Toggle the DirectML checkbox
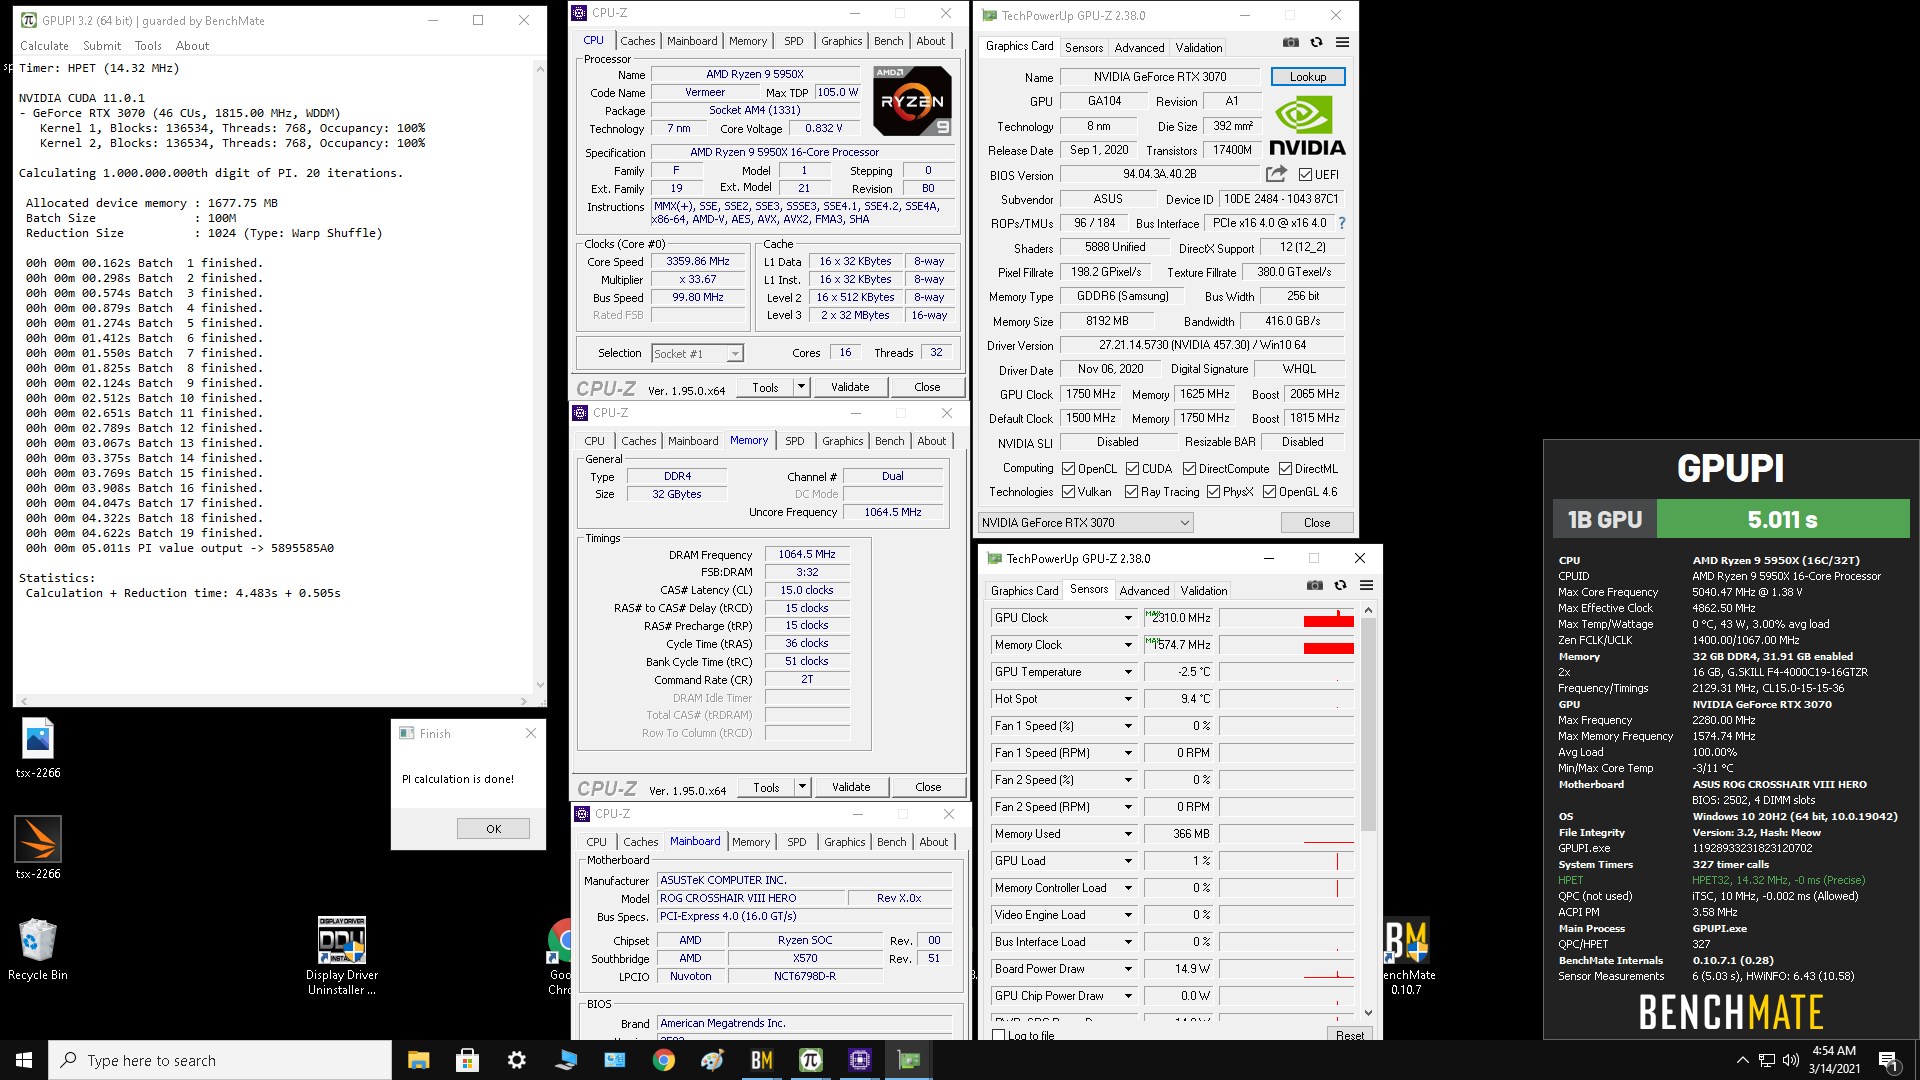Image resolution: width=1920 pixels, height=1080 pixels. click(x=1285, y=468)
